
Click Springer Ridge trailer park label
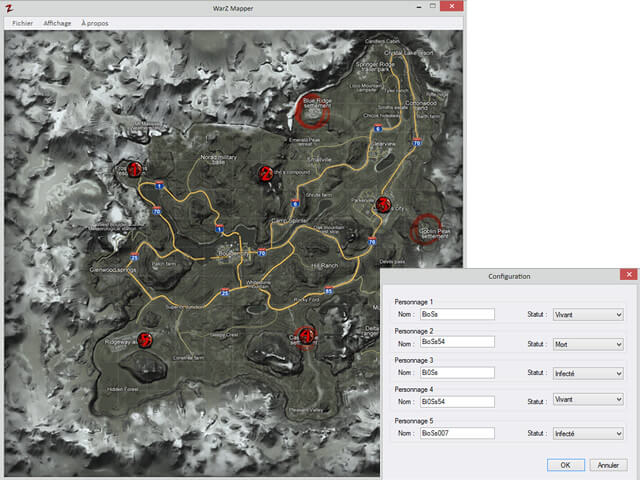pos(375,67)
